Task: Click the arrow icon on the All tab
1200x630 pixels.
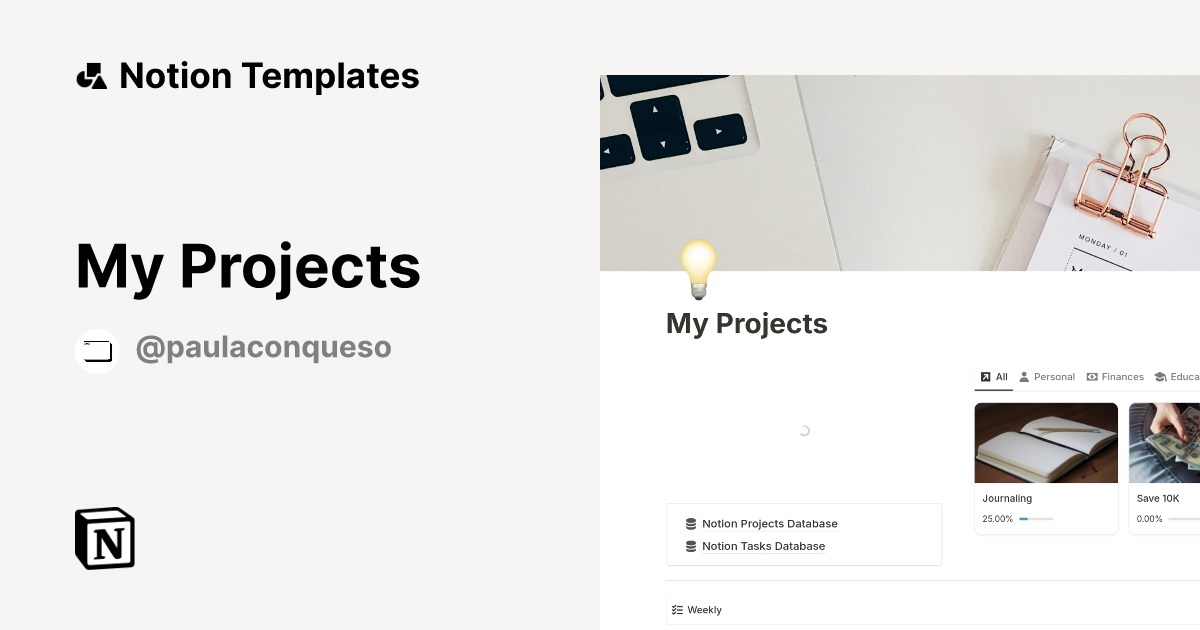Action: (x=985, y=377)
